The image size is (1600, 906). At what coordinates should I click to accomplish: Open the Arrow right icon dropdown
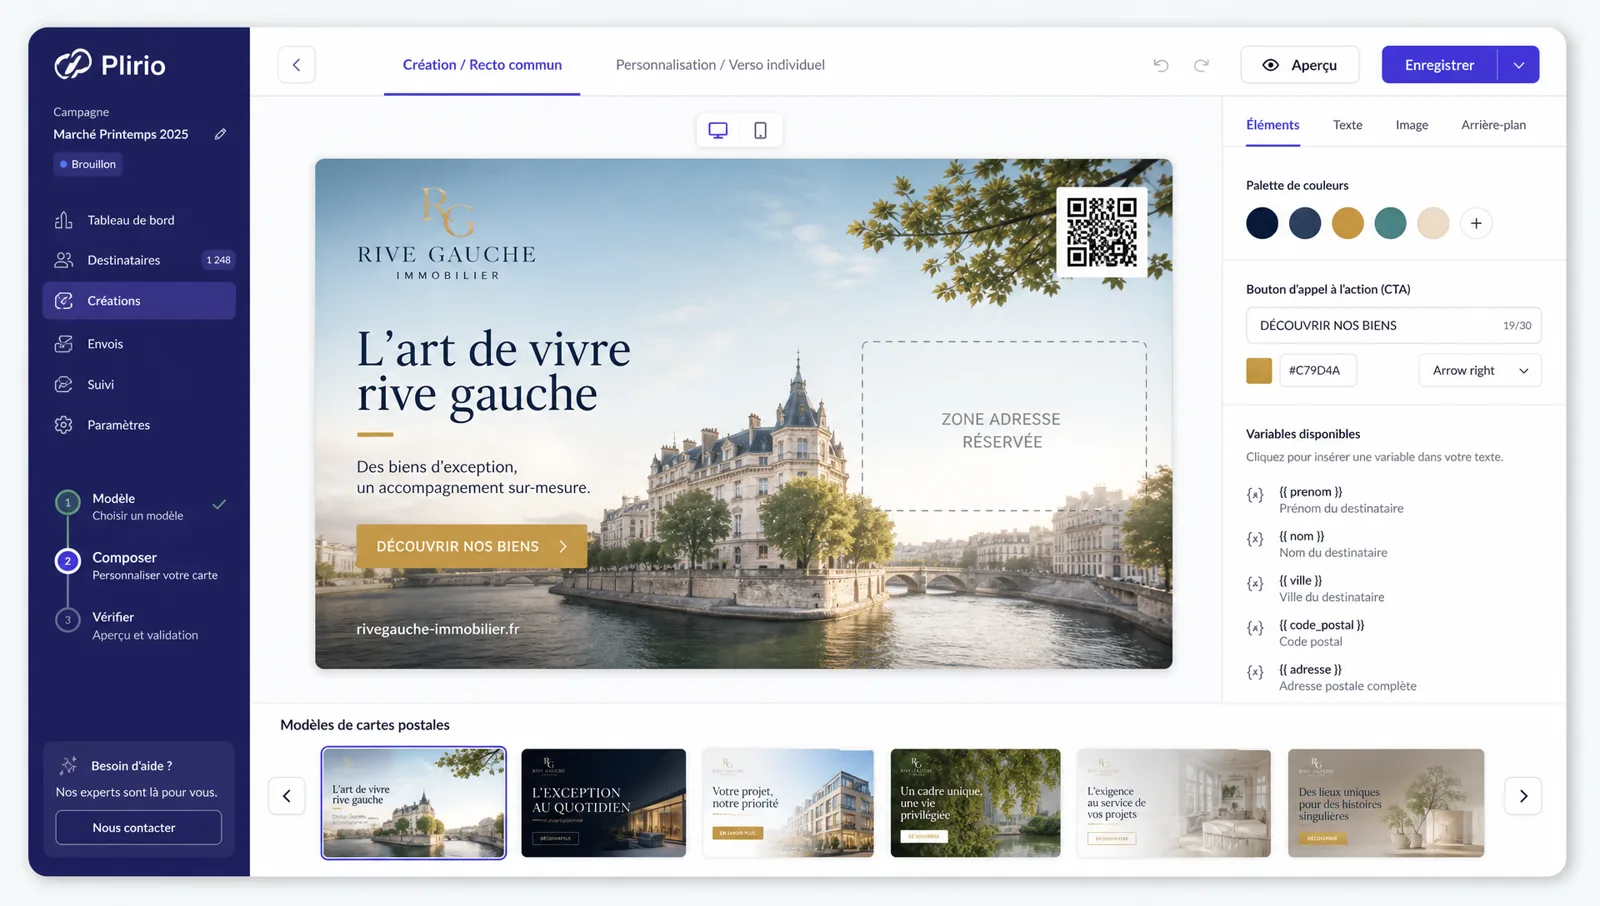coord(1480,370)
